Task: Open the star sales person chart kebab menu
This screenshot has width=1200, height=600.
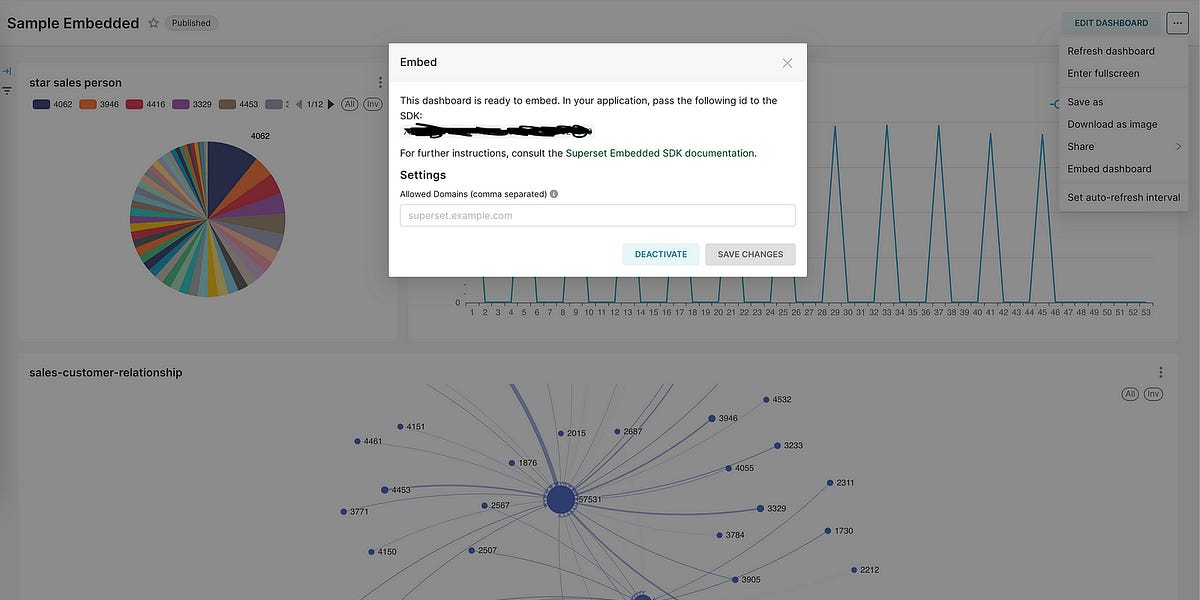Action: tap(380, 82)
